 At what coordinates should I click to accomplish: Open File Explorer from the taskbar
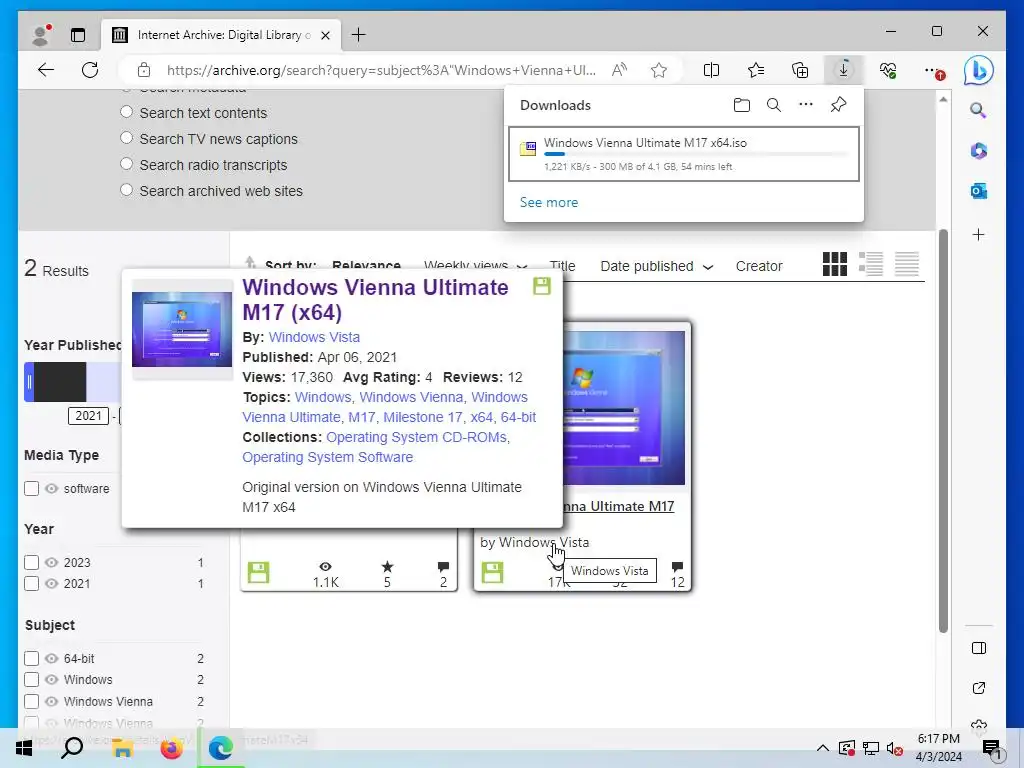(122, 747)
